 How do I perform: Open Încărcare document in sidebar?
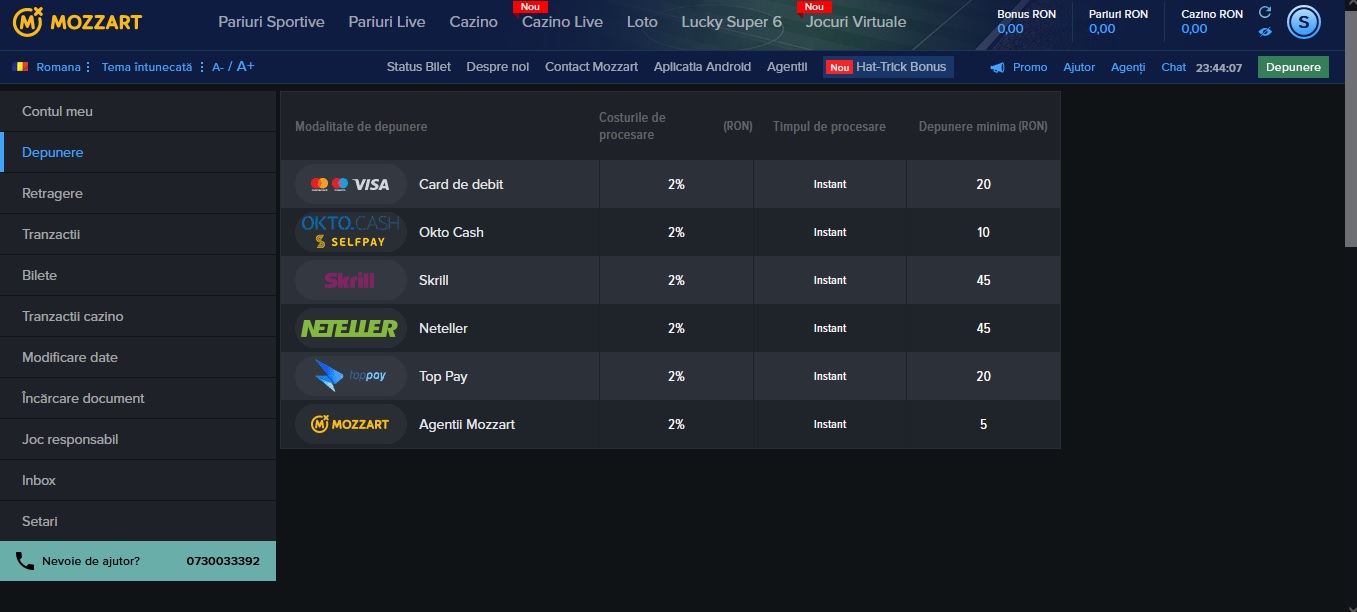(x=138, y=398)
